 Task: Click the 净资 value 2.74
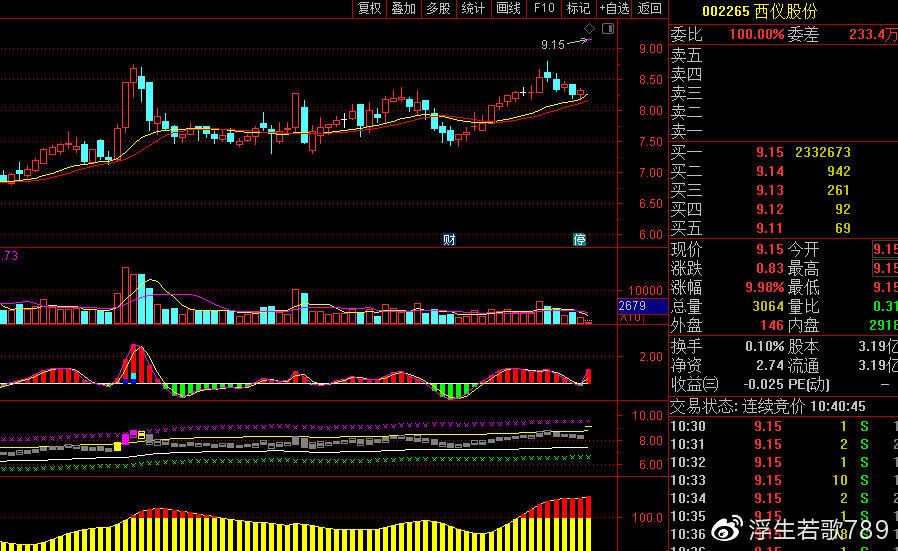770,365
